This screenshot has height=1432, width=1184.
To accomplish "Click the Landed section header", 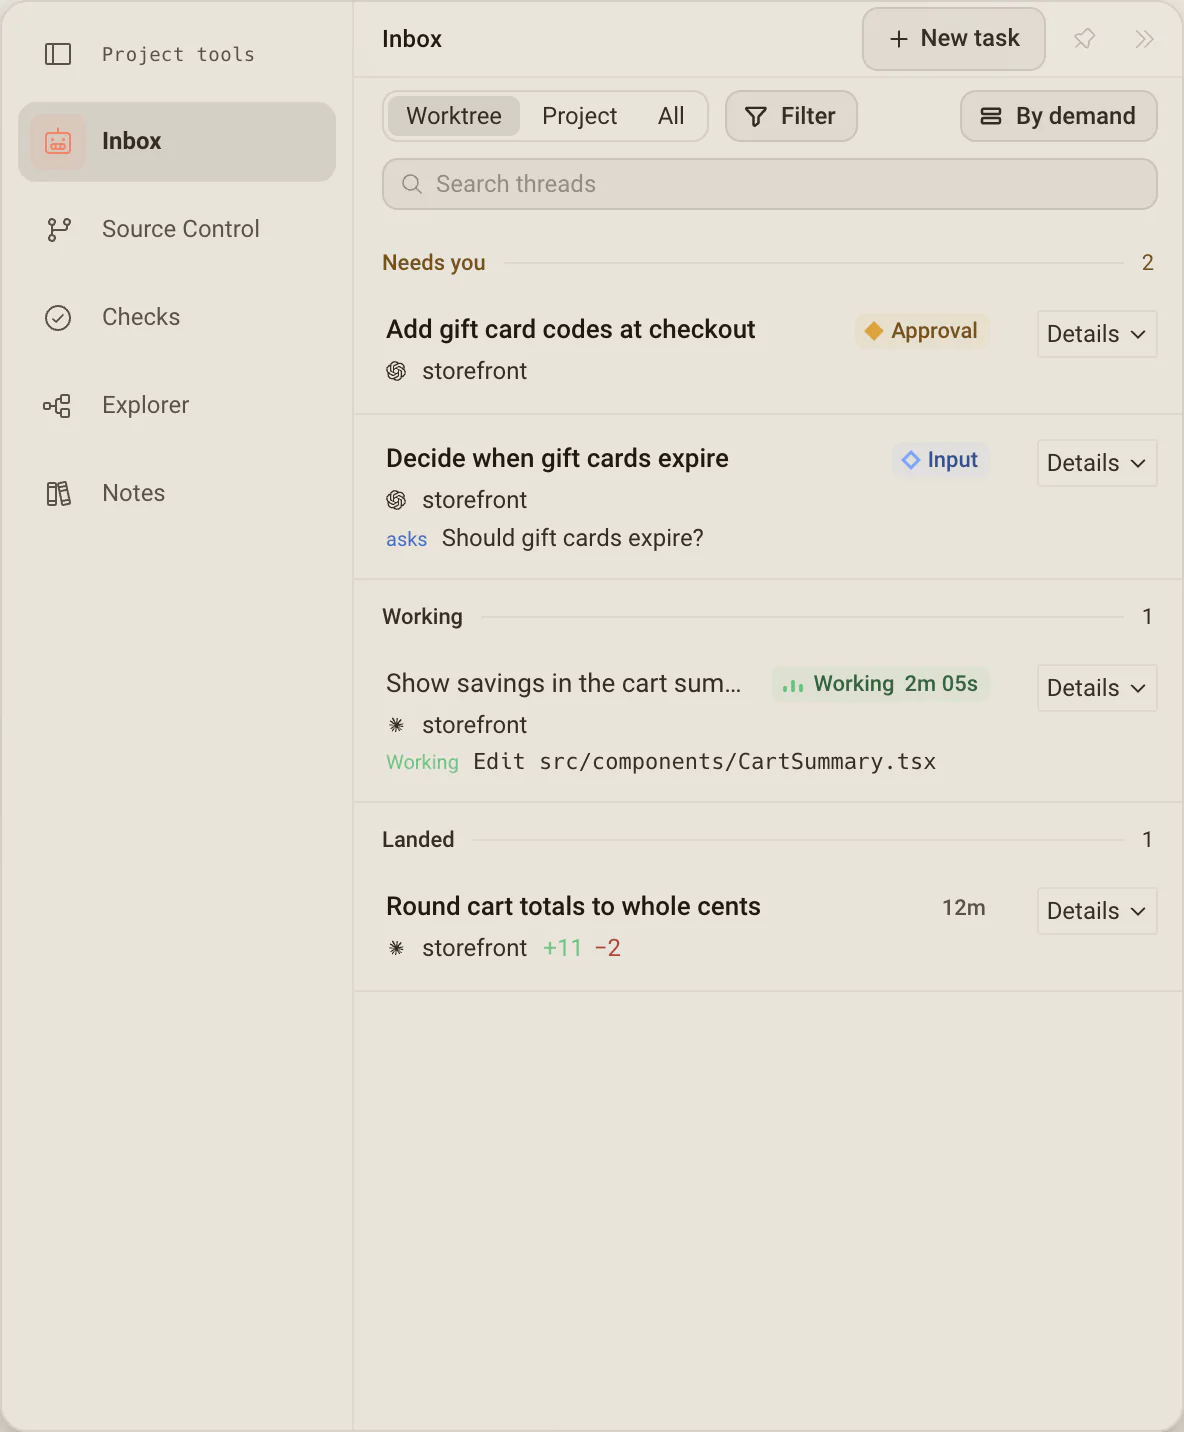I will [418, 840].
